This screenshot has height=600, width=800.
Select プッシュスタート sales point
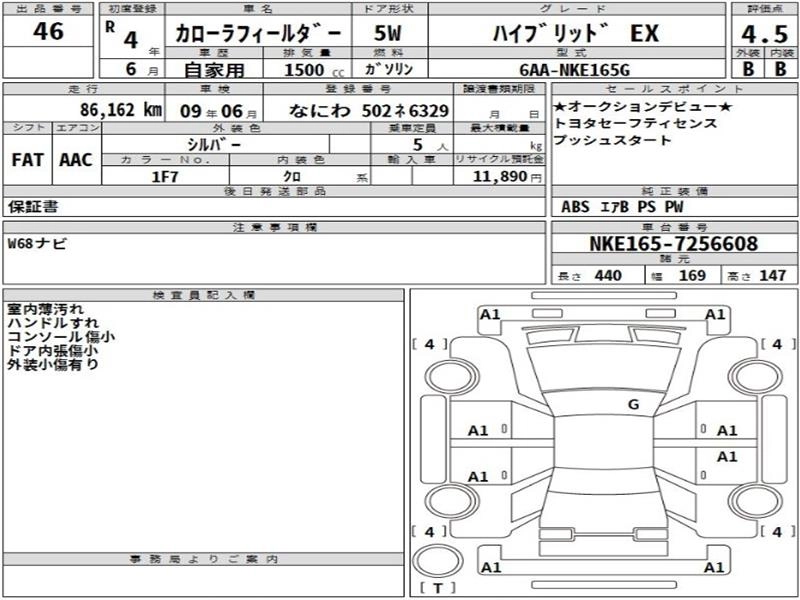click(x=612, y=140)
